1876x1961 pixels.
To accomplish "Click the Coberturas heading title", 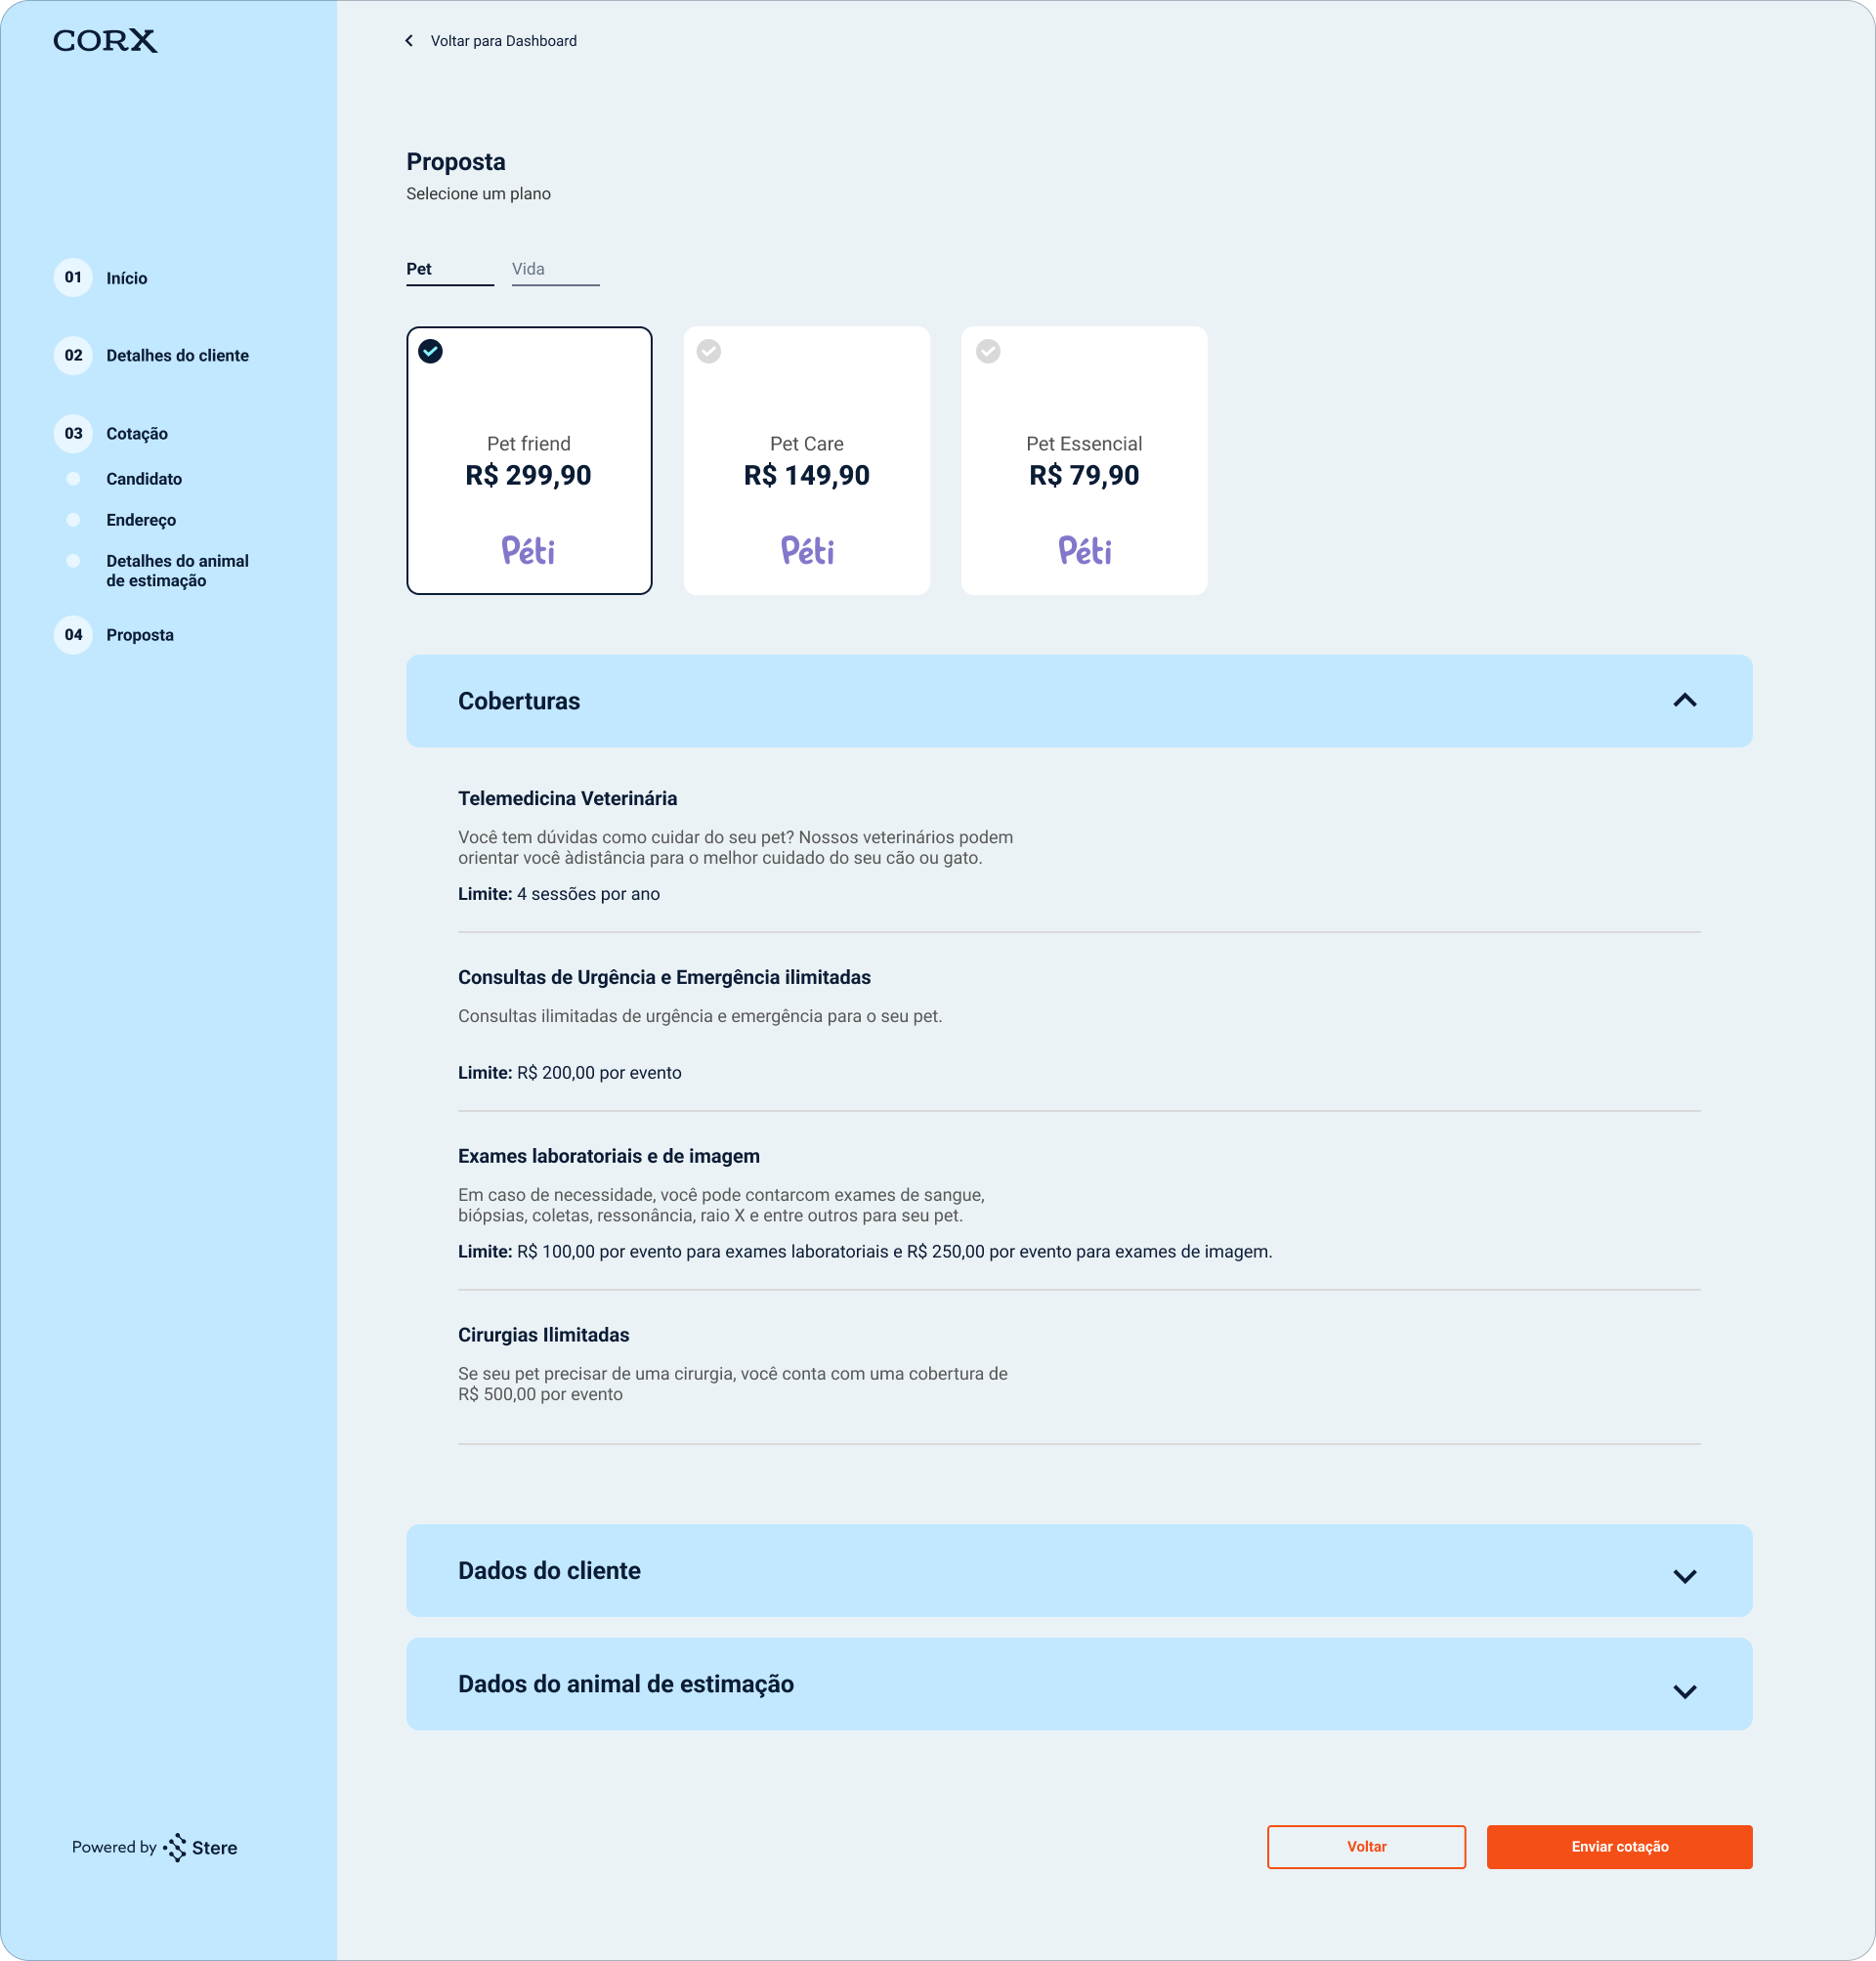I will pos(519,702).
